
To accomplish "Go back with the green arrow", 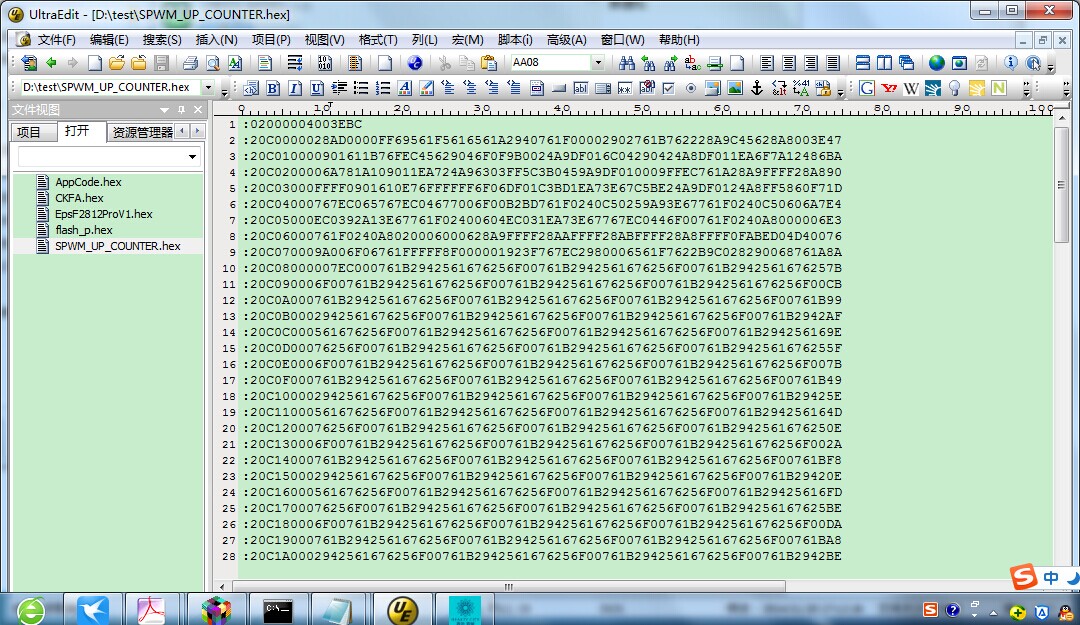I will (51, 63).
